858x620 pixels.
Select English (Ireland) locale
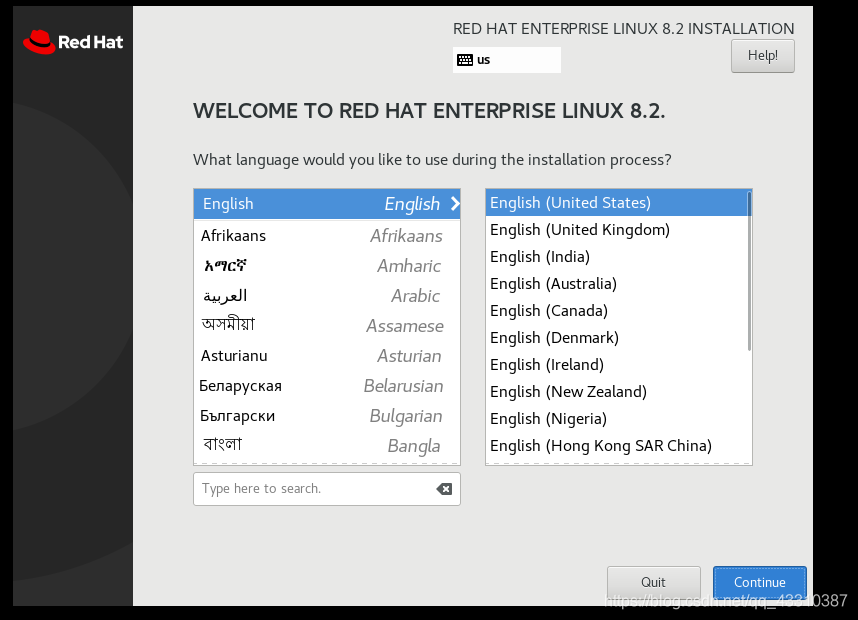pos(616,365)
